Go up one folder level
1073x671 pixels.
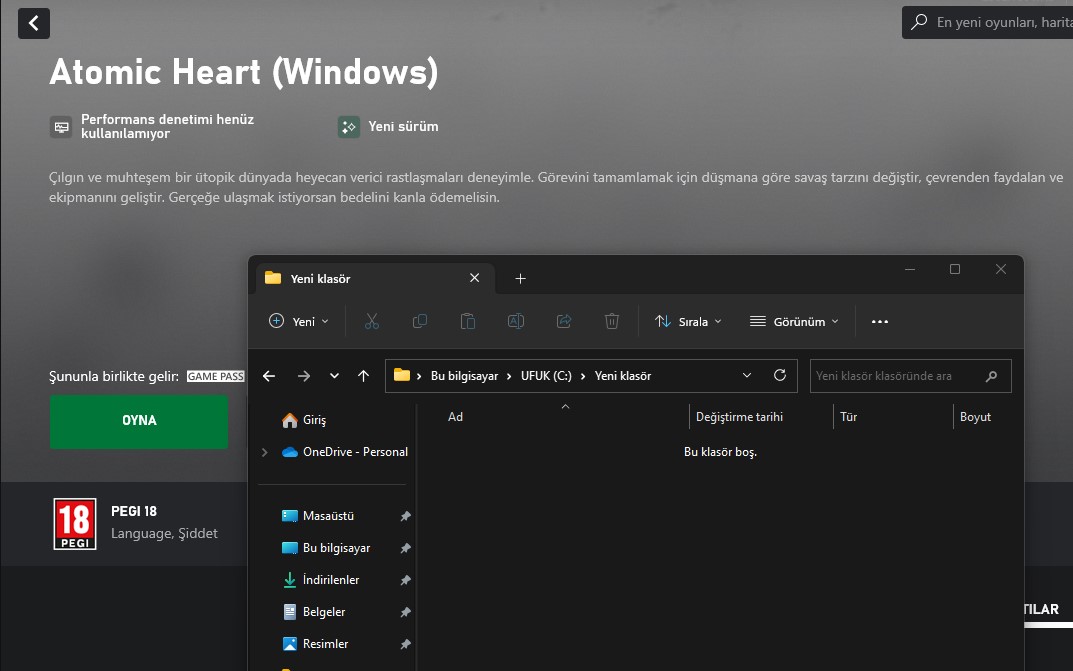(363, 376)
